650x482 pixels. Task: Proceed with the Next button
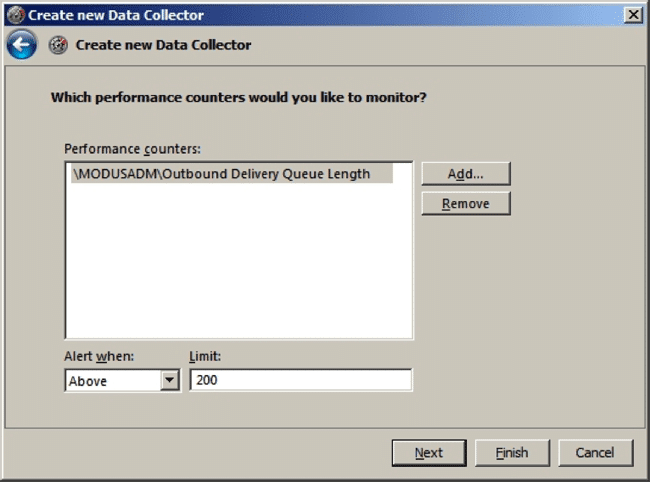(429, 453)
